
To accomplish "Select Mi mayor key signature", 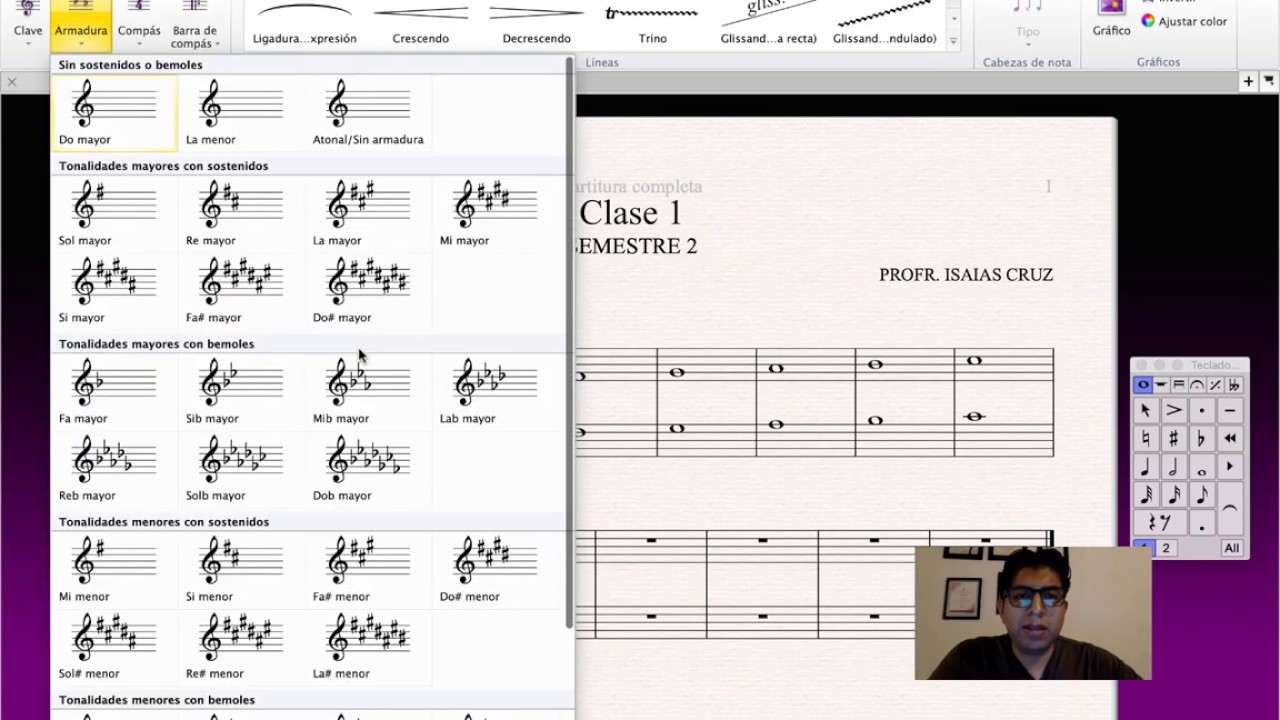I will pos(495,214).
